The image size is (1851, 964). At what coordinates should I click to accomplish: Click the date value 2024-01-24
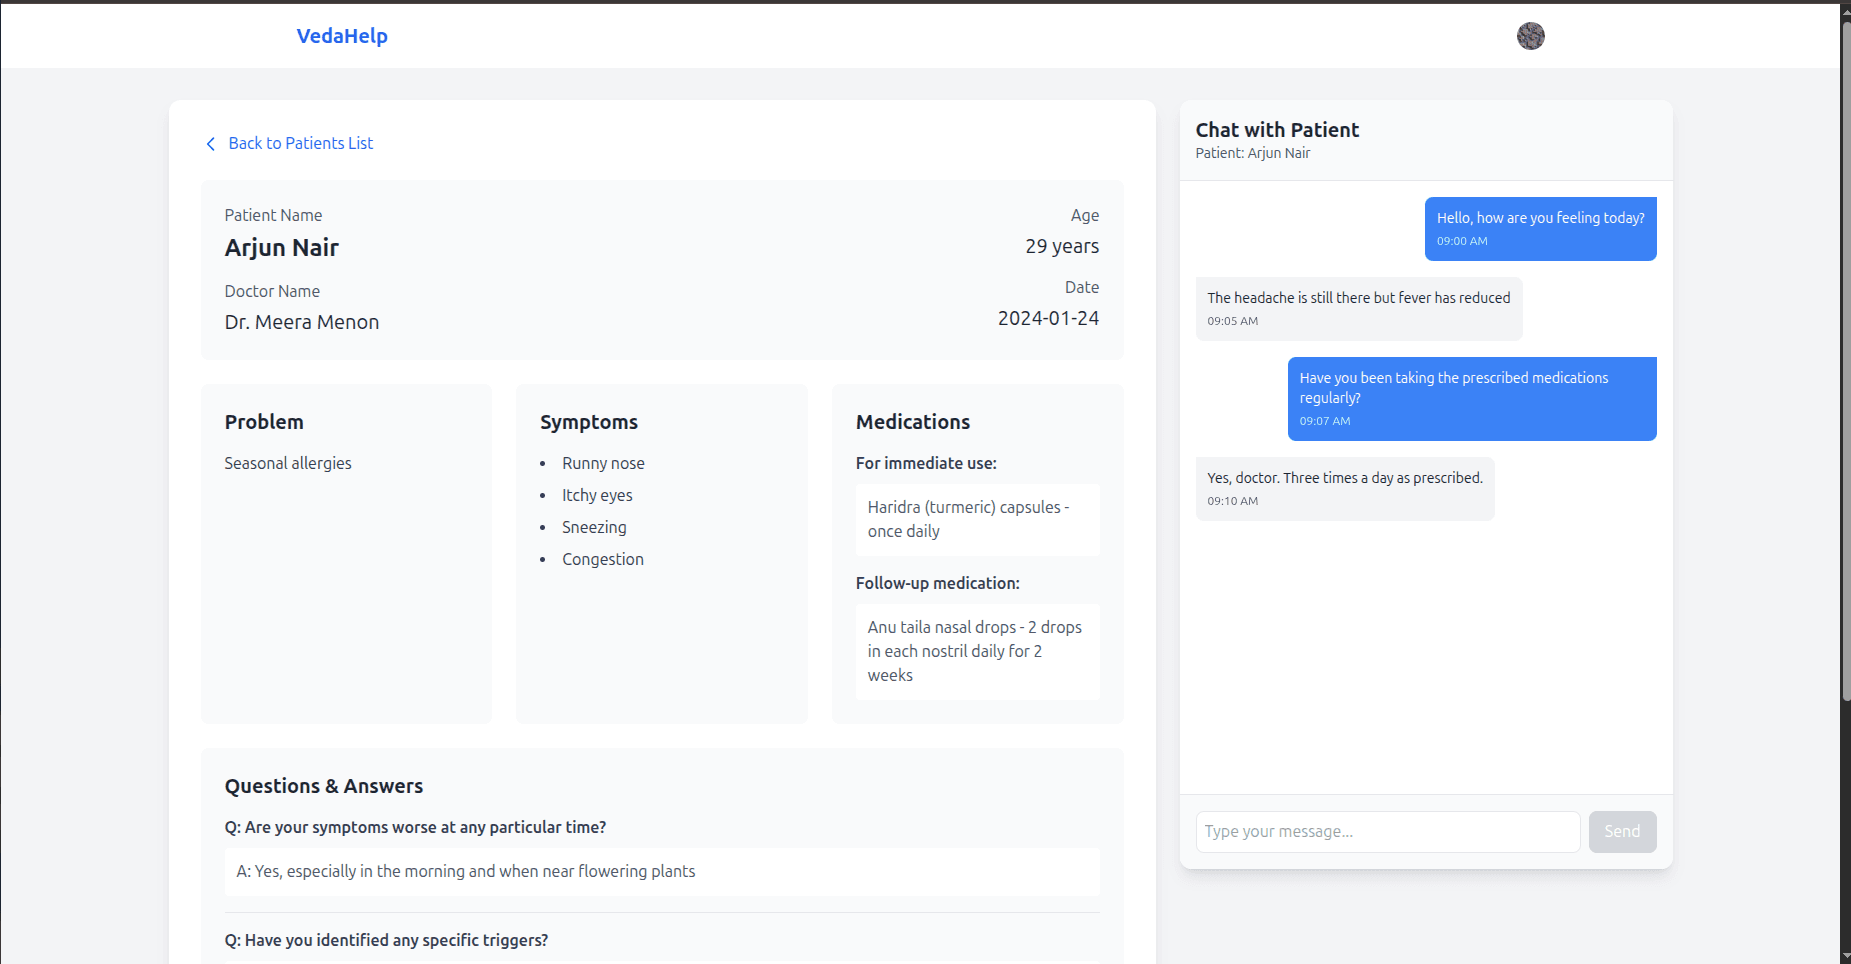tap(1048, 318)
